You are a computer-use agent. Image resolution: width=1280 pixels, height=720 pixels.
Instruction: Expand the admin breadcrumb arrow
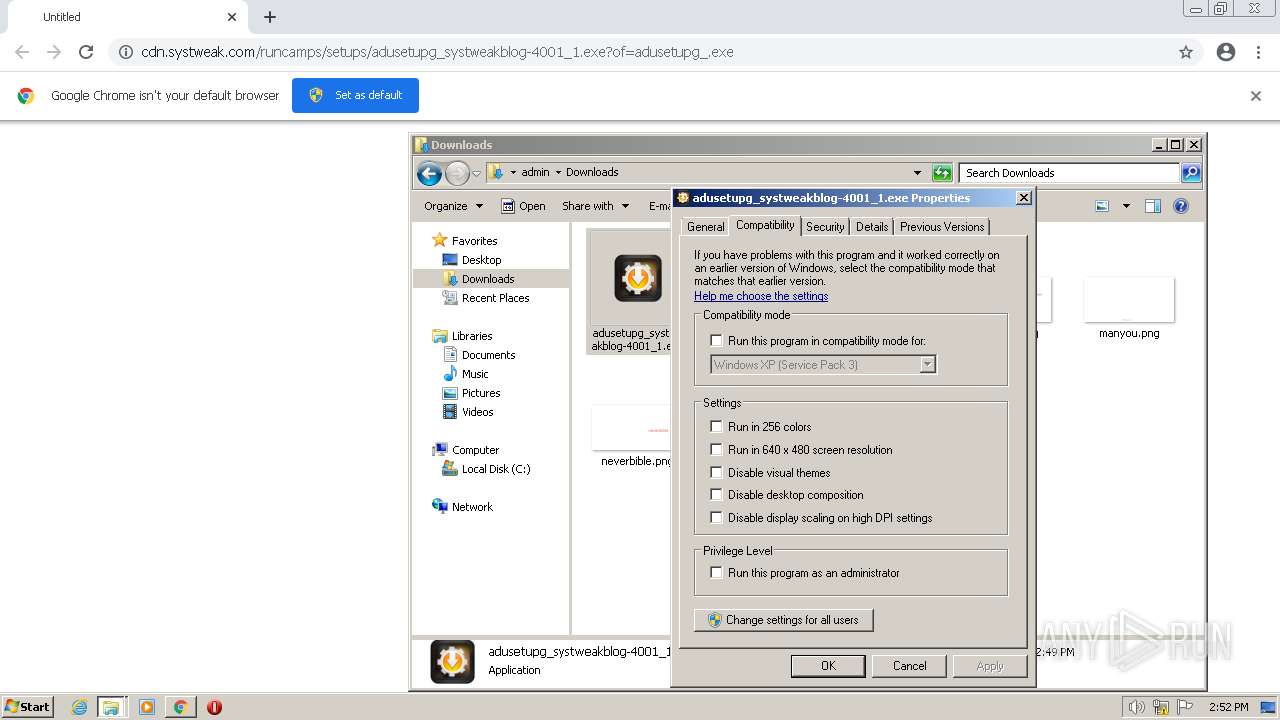pyautogui.click(x=558, y=172)
